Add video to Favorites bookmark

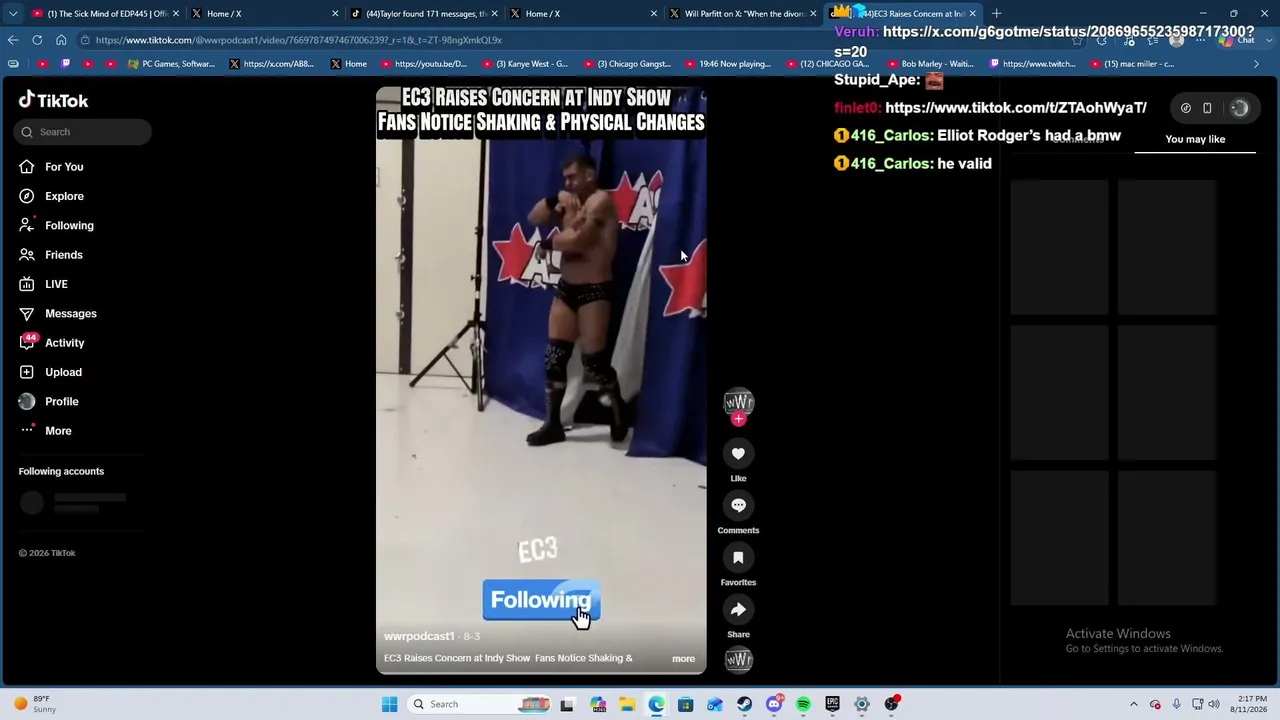pyautogui.click(x=738, y=558)
